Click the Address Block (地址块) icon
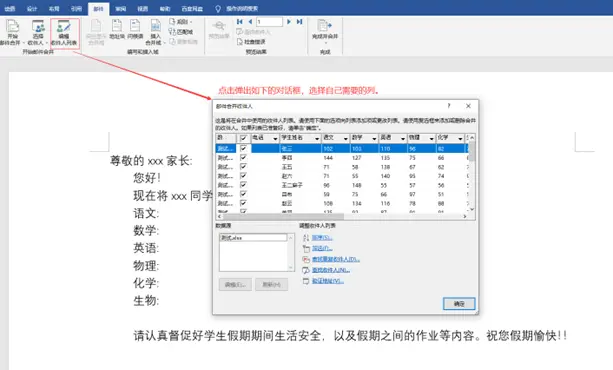The width and height of the screenshot is (613, 370). (x=117, y=26)
